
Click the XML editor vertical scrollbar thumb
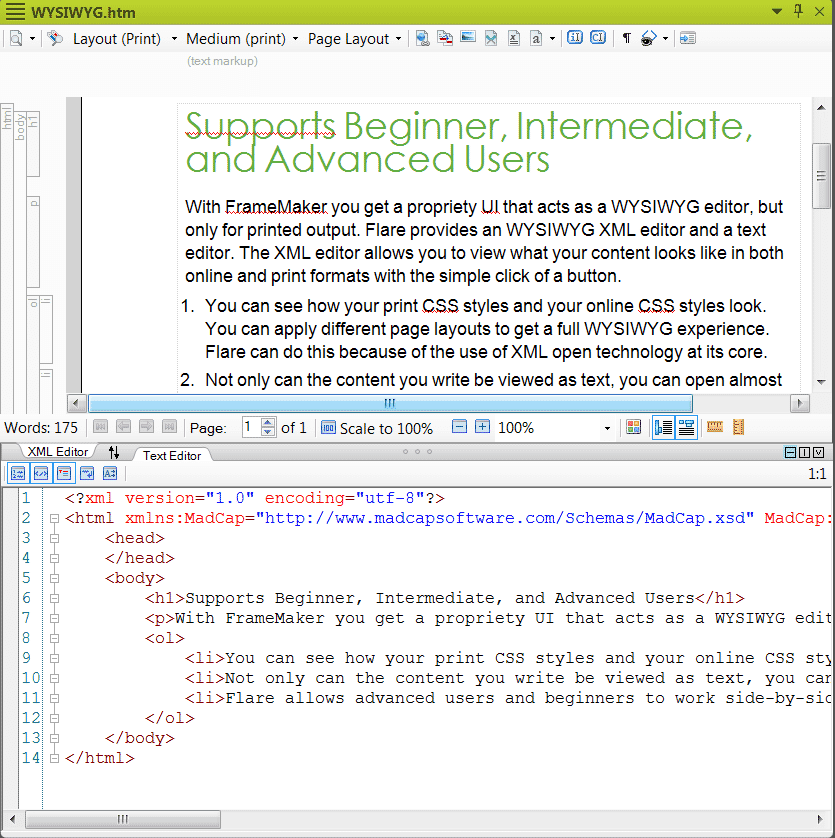click(821, 176)
